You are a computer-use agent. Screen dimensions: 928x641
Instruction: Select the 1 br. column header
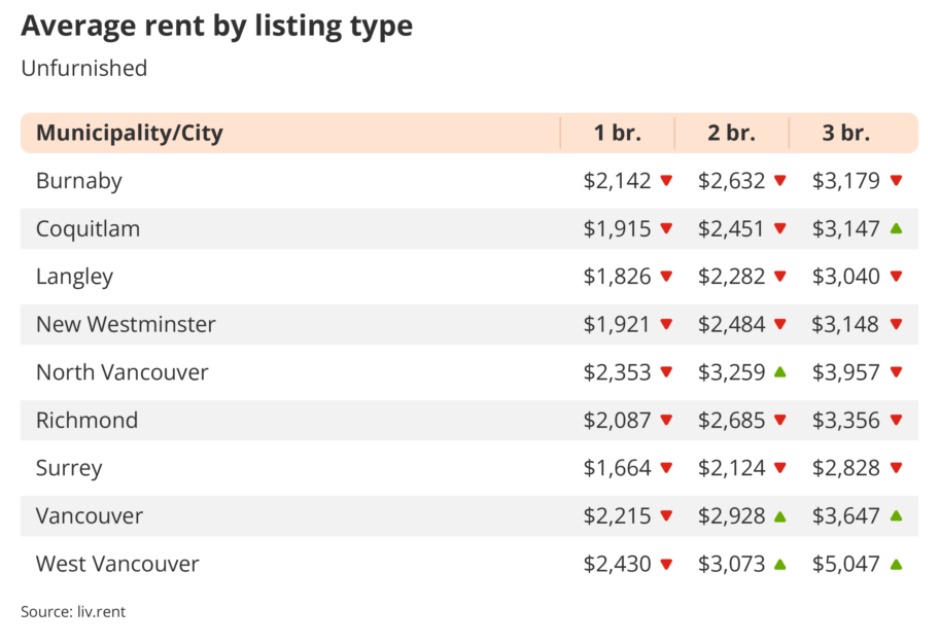click(617, 133)
